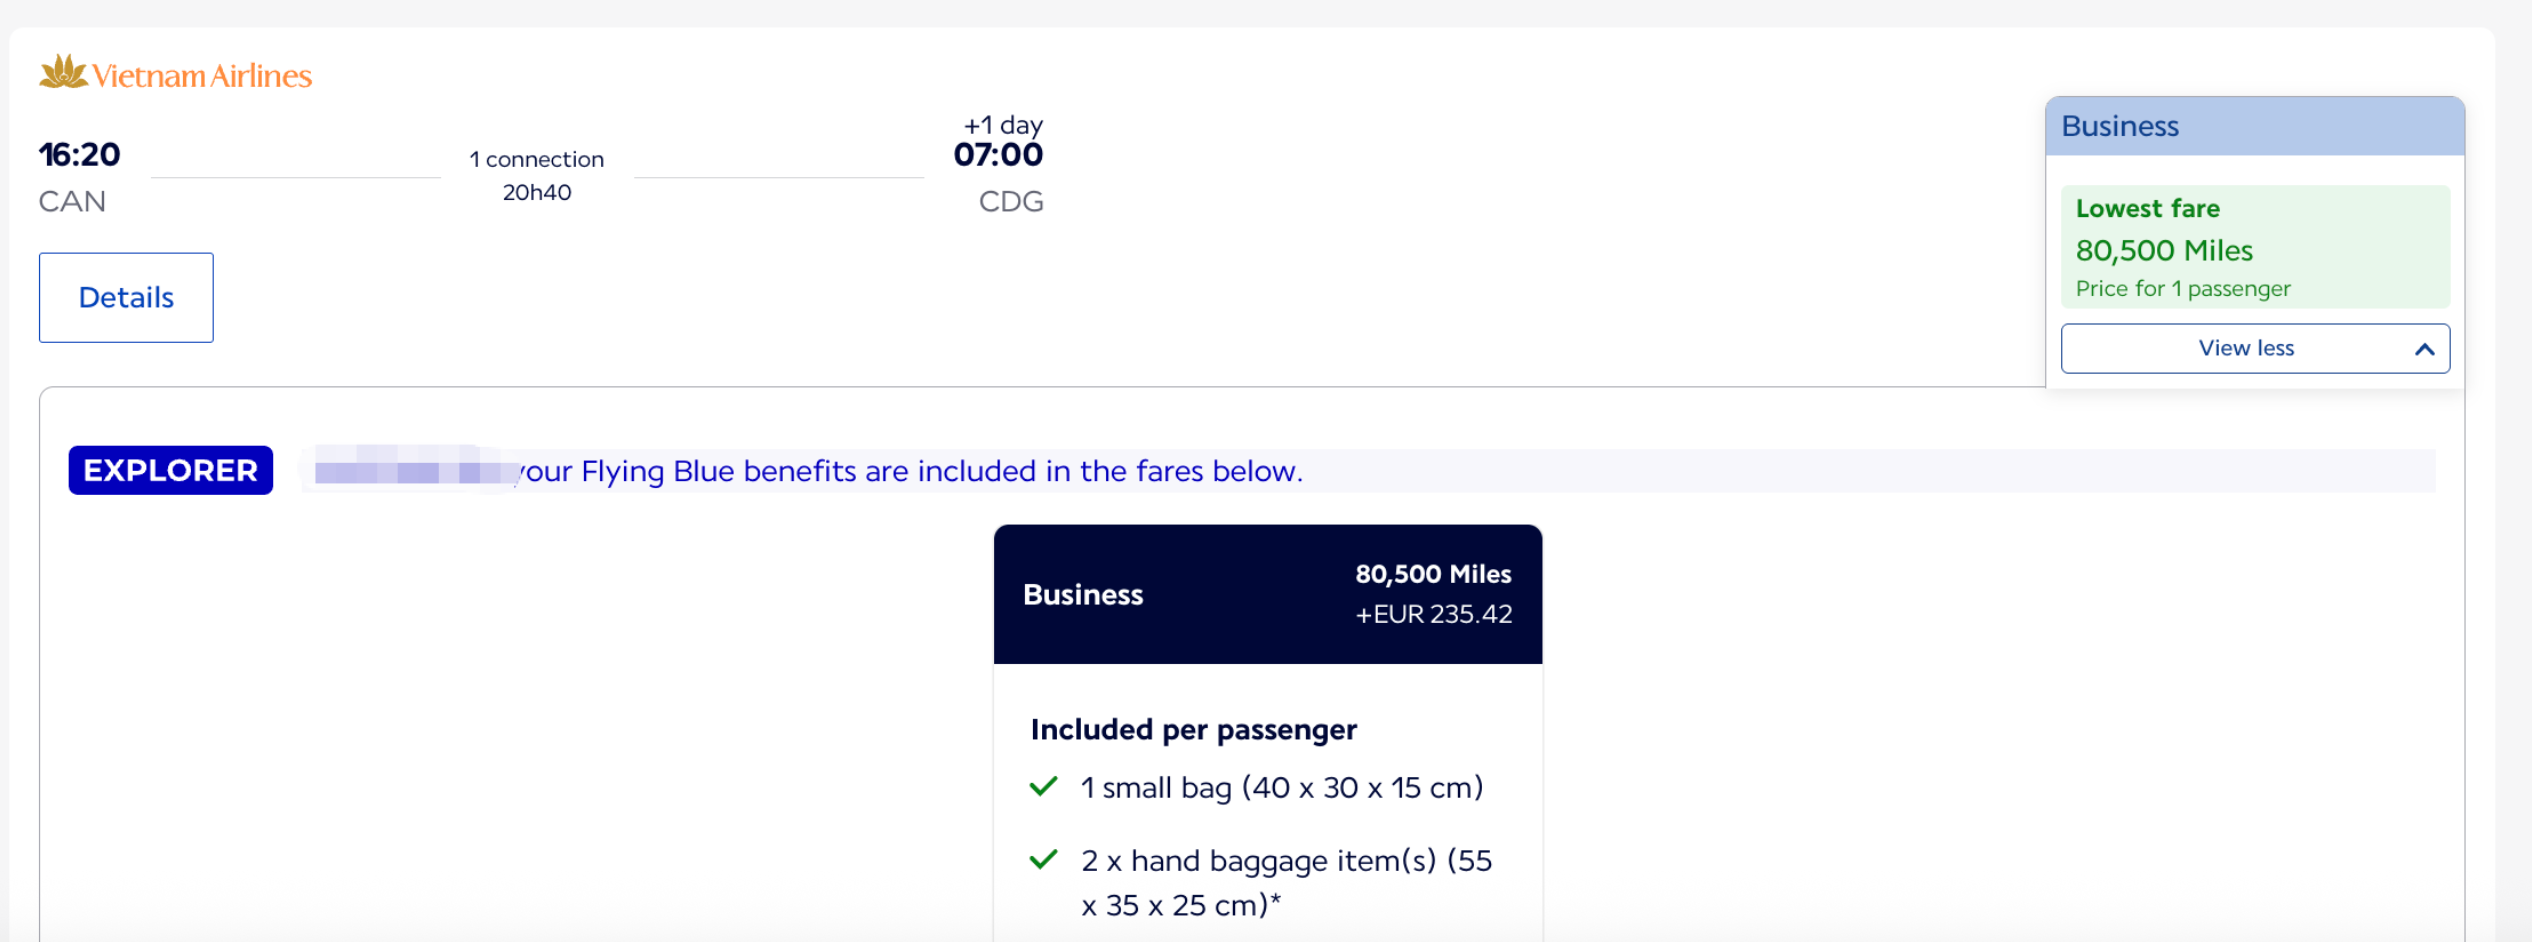Click the 07:00 arrival time

998,154
